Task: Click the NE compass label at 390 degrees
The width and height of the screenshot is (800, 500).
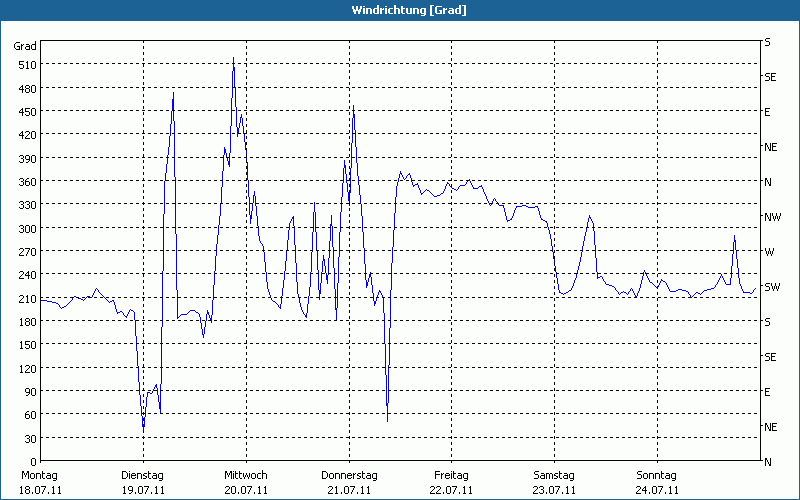Action: point(770,147)
